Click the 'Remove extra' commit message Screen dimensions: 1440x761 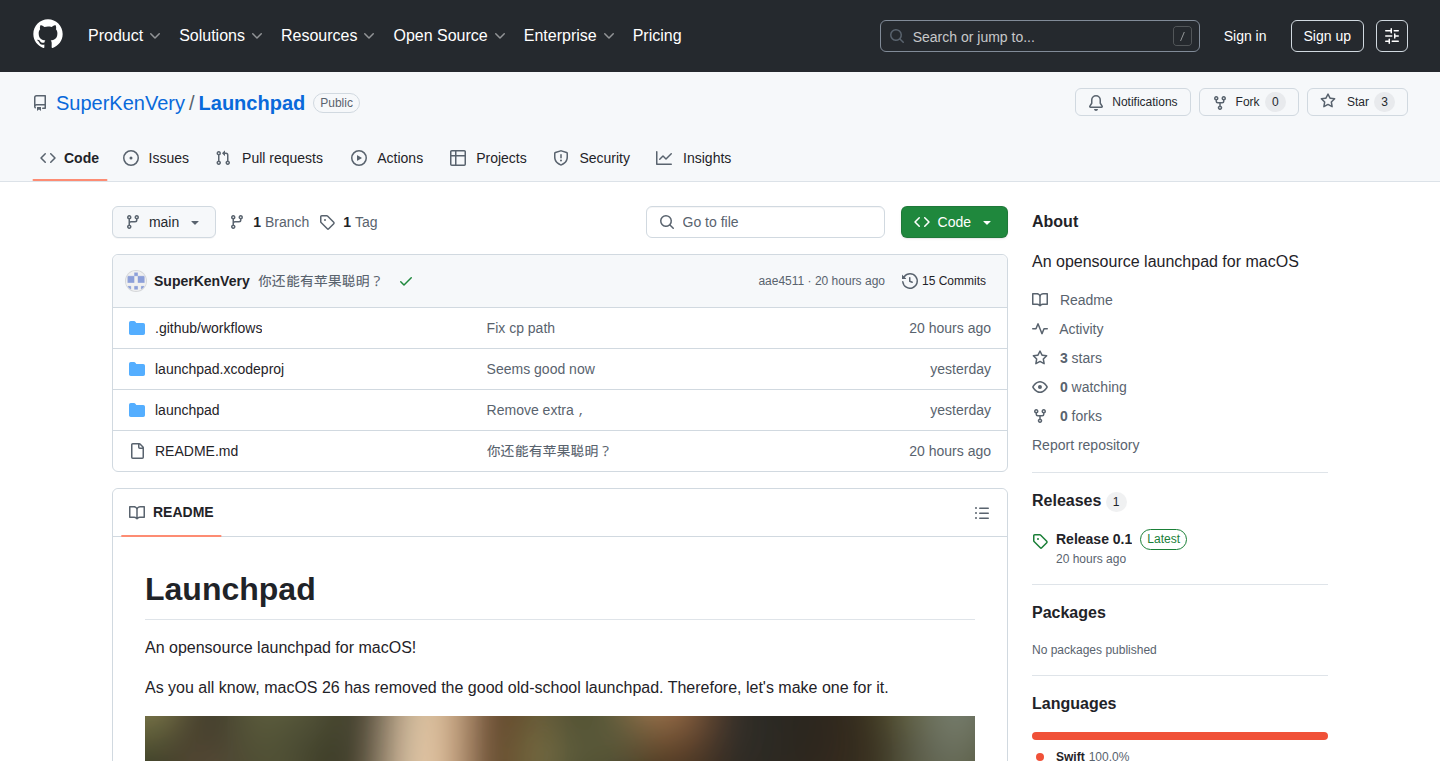click(x=535, y=410)
